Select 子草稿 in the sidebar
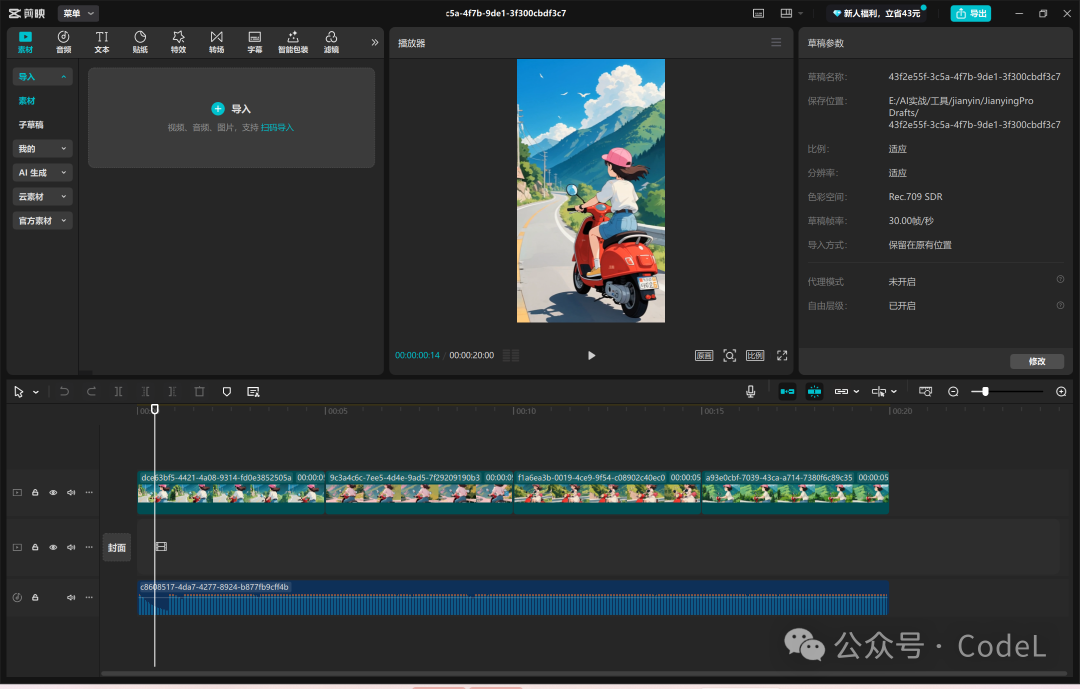This screenshot has height=689, width=1080. click(x=31, y=125)
